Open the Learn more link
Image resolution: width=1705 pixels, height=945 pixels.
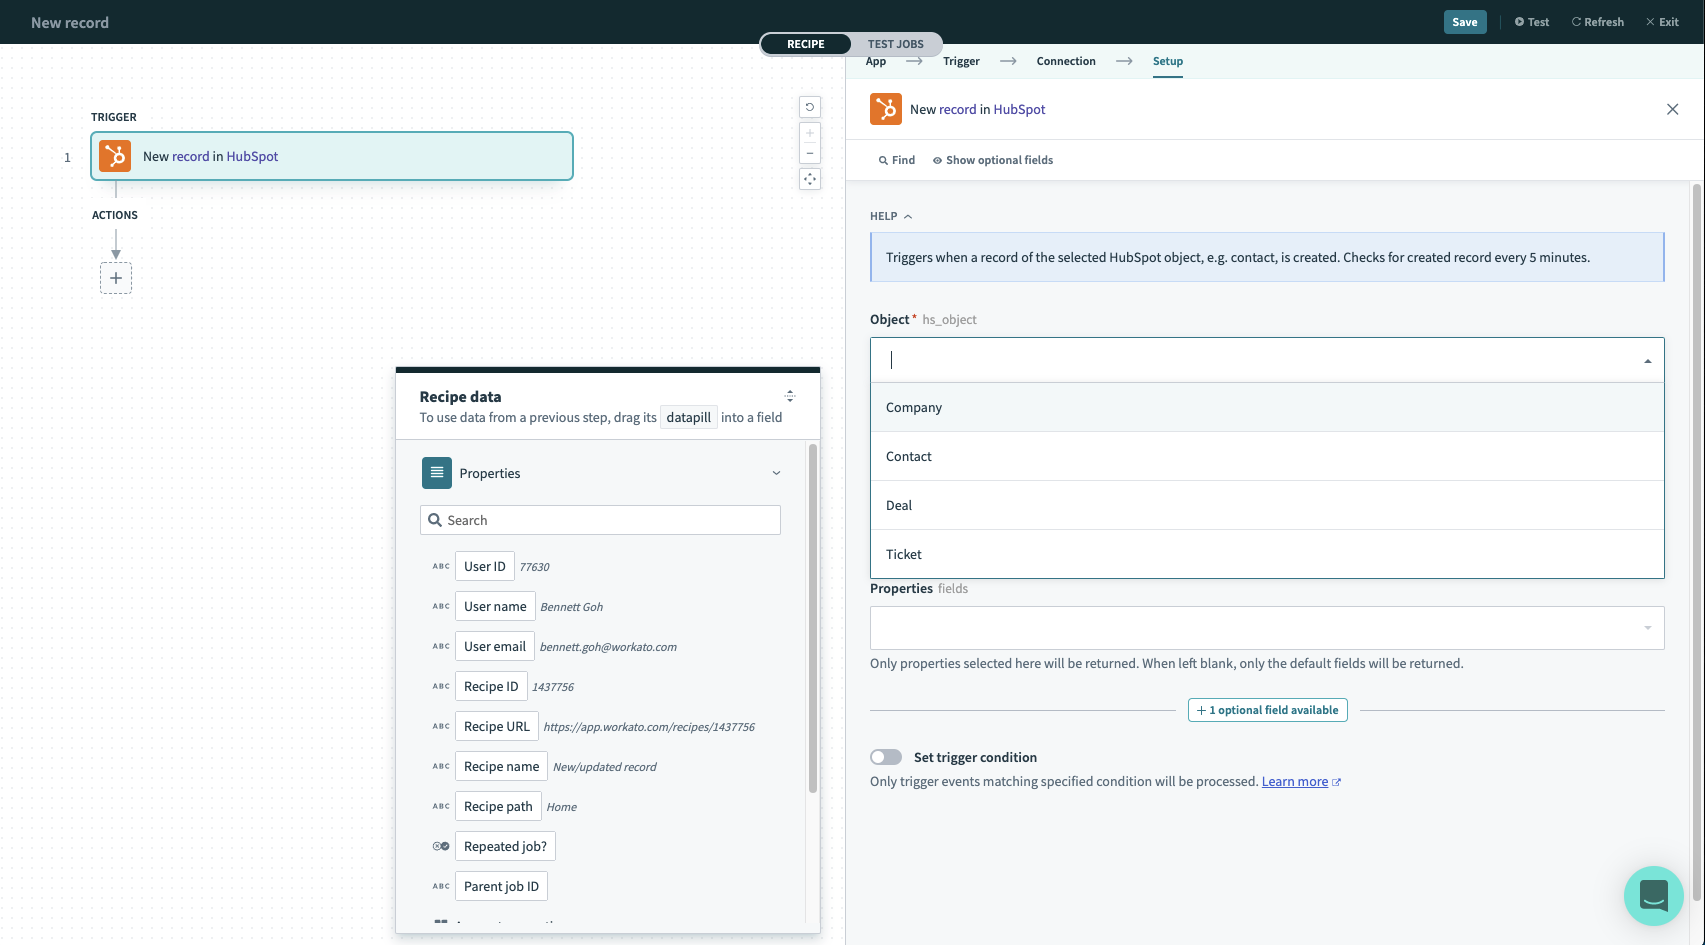pos(1295,781)
